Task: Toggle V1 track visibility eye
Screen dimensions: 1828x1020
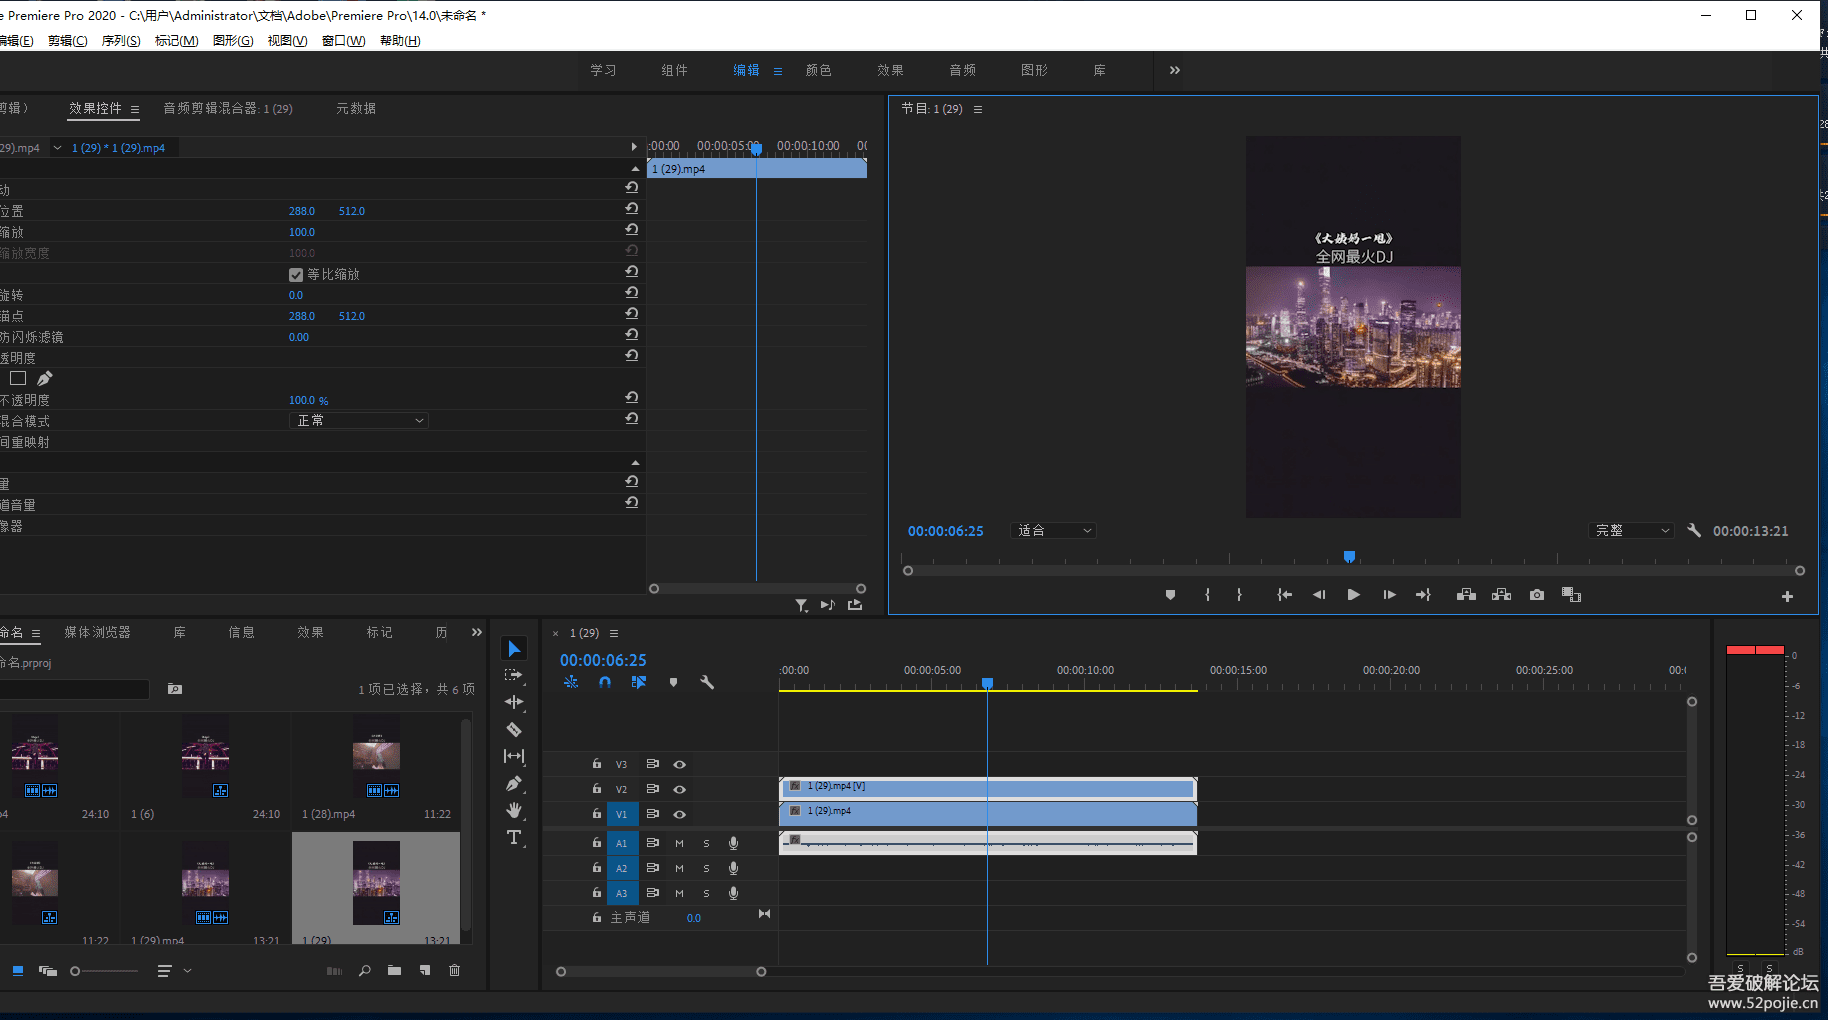Action: (679, 814)
